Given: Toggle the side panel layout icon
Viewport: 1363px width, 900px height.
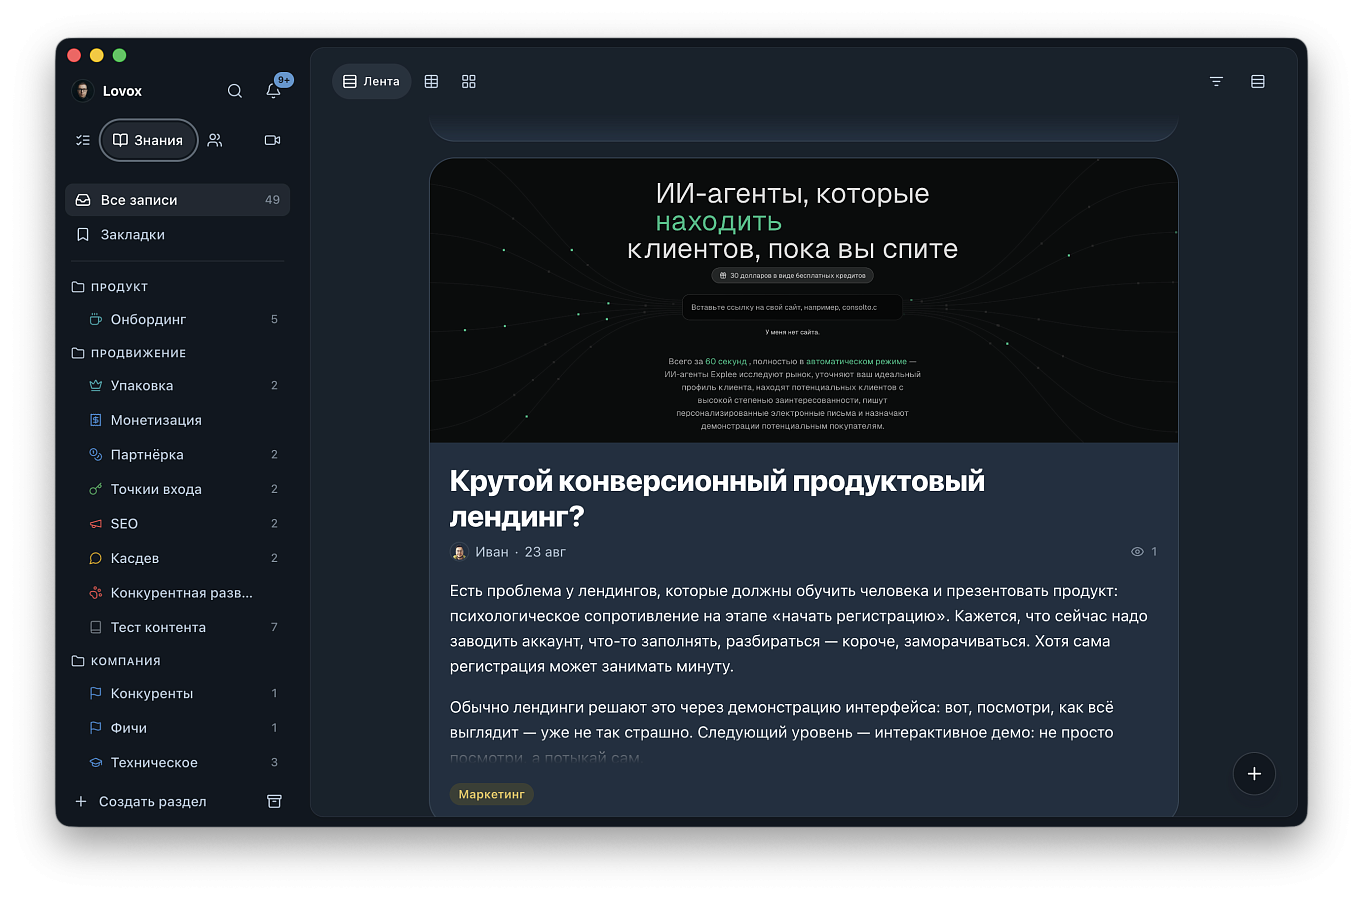Looking at the screenshot, I should click(x=1258, y=82).
